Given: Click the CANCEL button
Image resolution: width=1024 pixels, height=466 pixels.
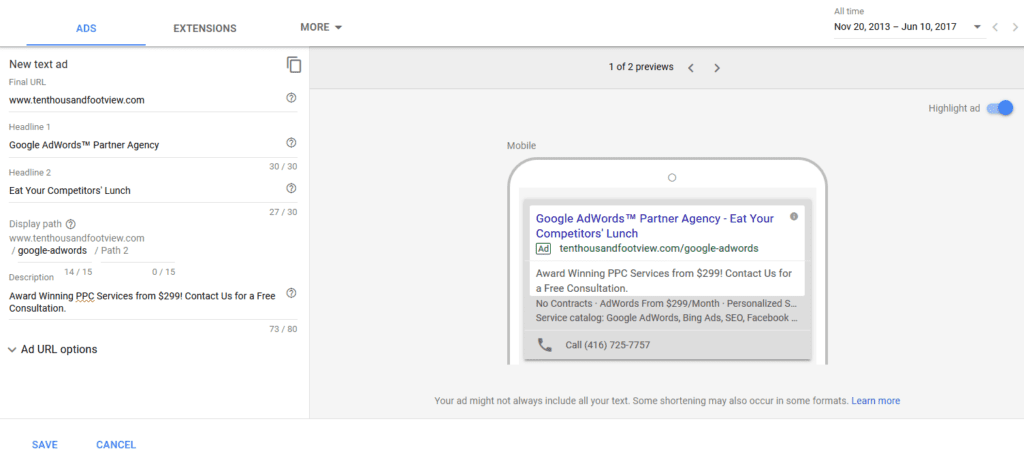Looking at the screenshot, I should point(116,444).
